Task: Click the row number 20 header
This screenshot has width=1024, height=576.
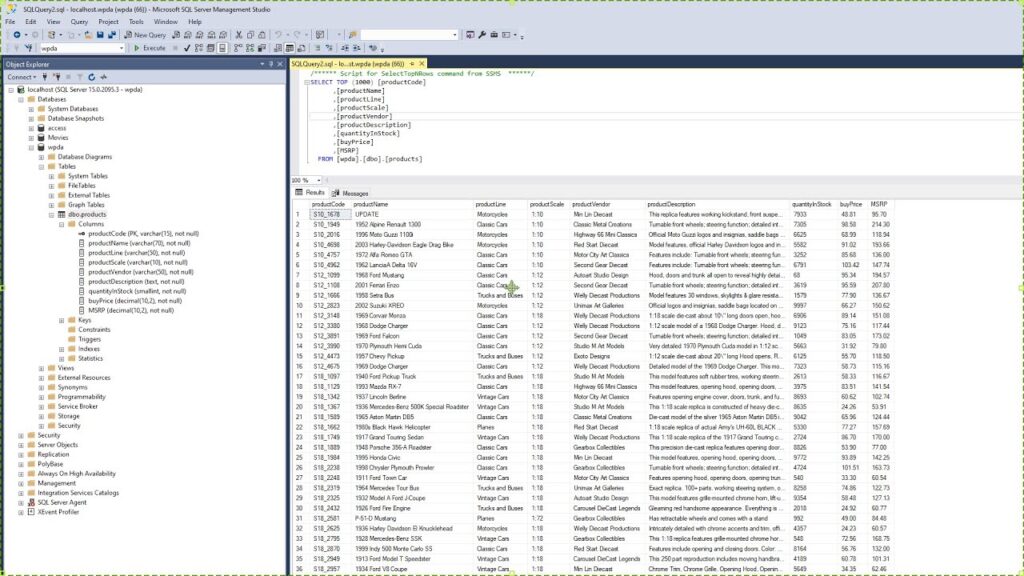Action: [x=299, y=407]
